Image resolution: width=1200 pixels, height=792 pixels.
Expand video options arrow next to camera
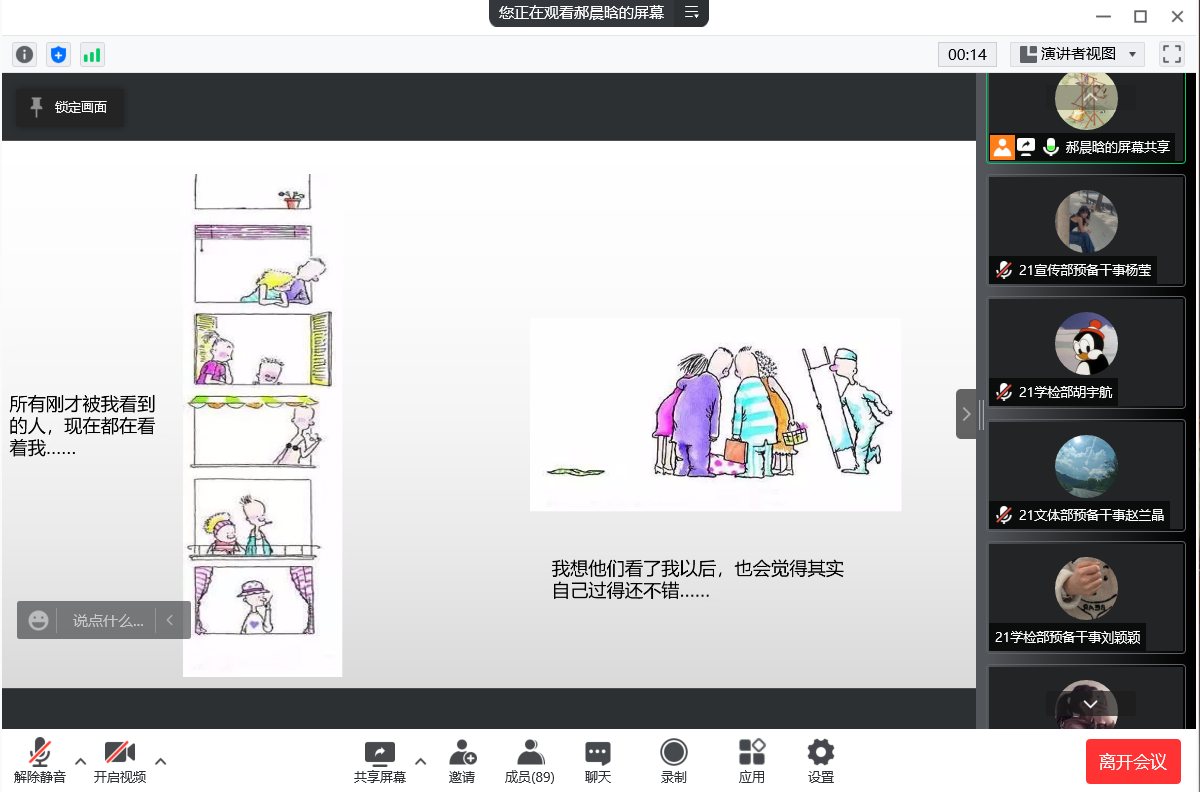coord(160,761)
